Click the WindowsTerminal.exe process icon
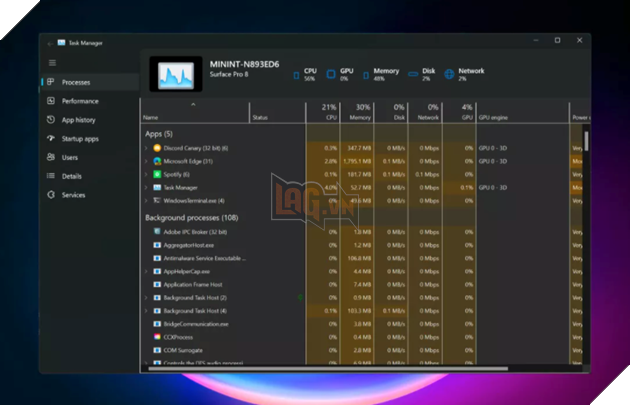This screenshot has height=405, width=630. pyautogui.click(x=157, y=200)
